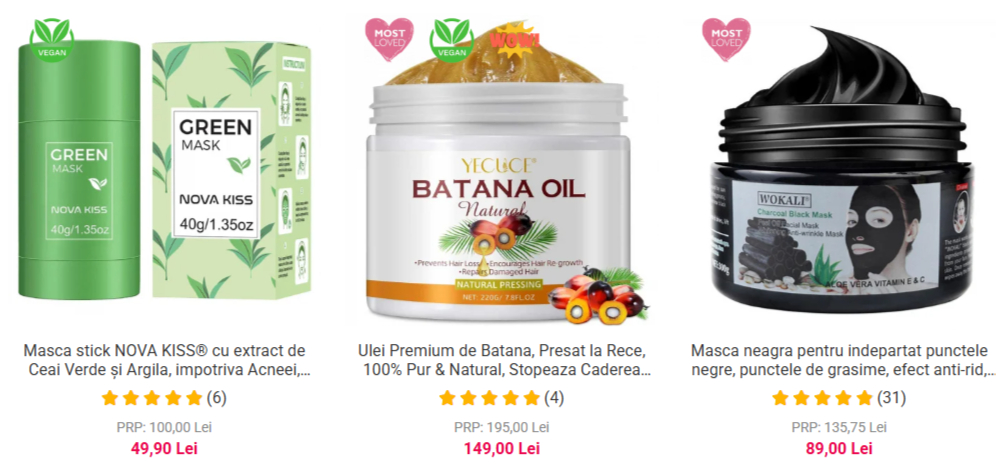The width and height of the screenshot is (996, 475).
Task: Open Ulei Premium de Batana title link
Action: (x=504, y=360)
